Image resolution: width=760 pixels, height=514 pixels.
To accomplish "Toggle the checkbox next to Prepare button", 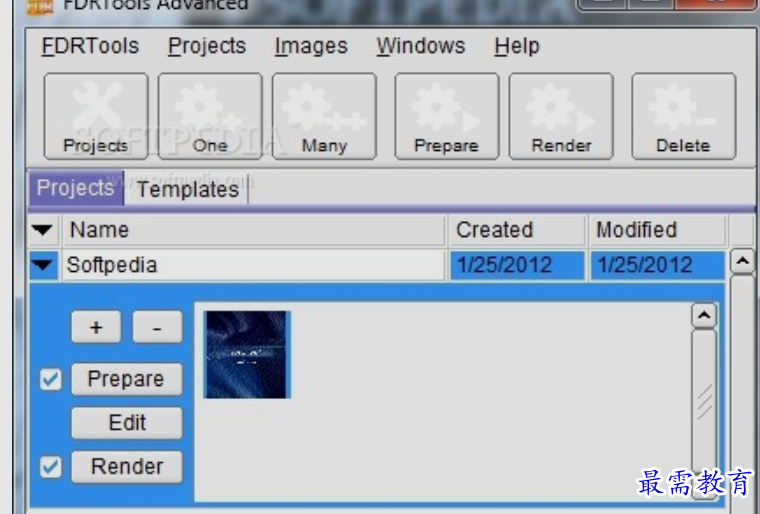I will point(50,379).
